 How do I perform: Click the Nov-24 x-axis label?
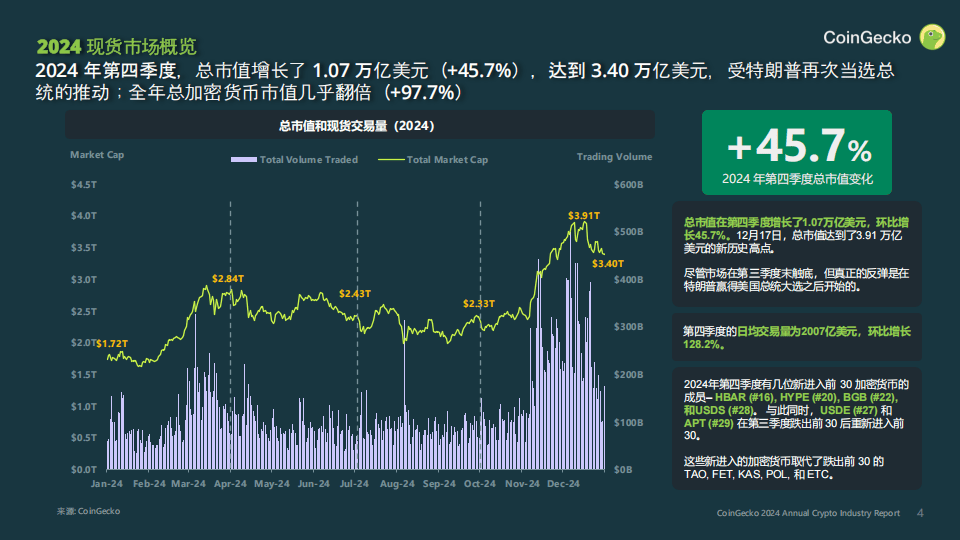[x=522, y=484]
